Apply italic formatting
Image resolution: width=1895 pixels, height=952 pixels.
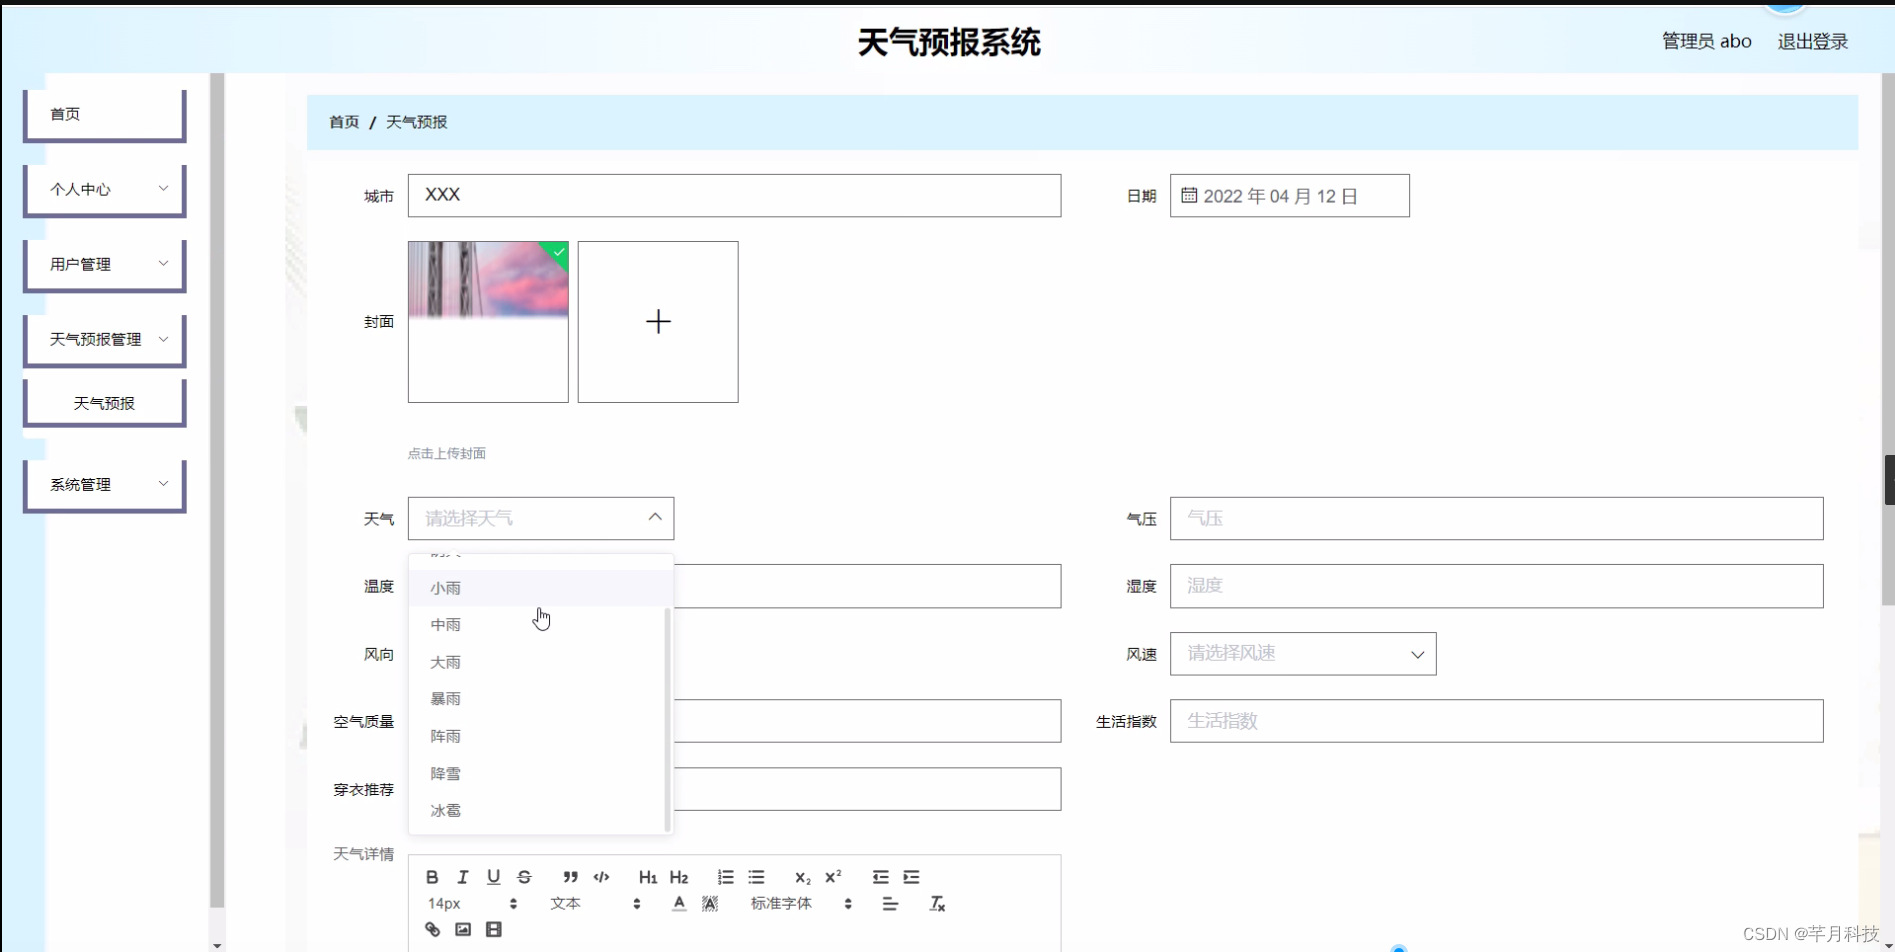[462, 877]
